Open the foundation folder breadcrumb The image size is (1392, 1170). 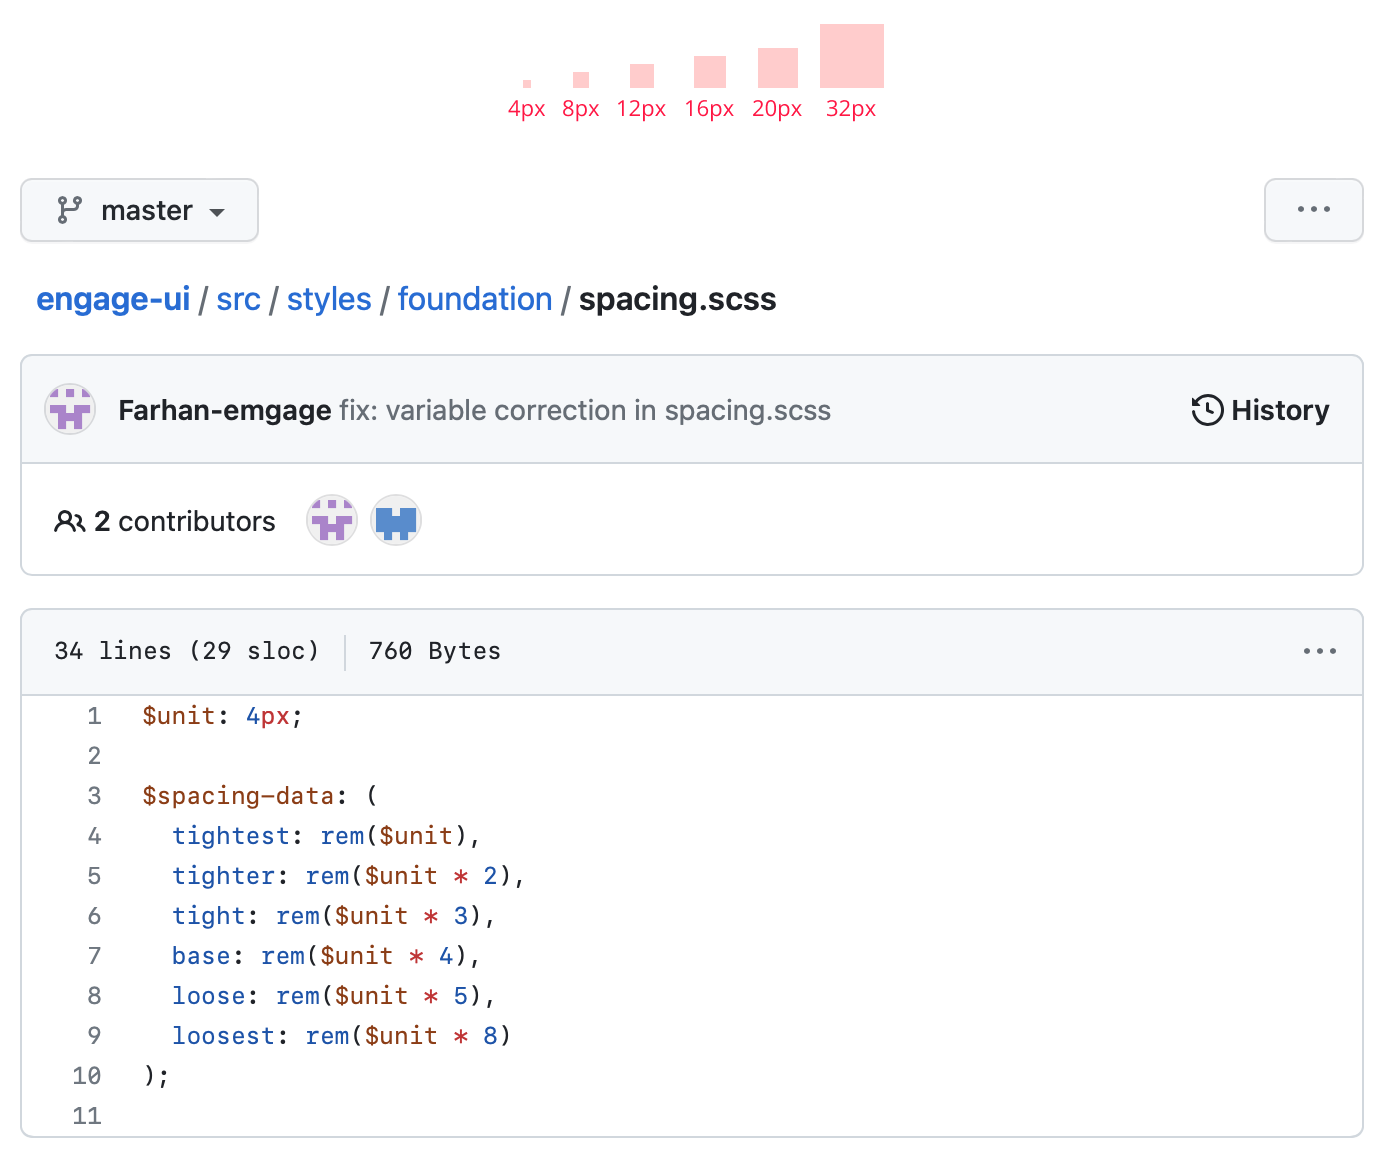coord(475,299)
